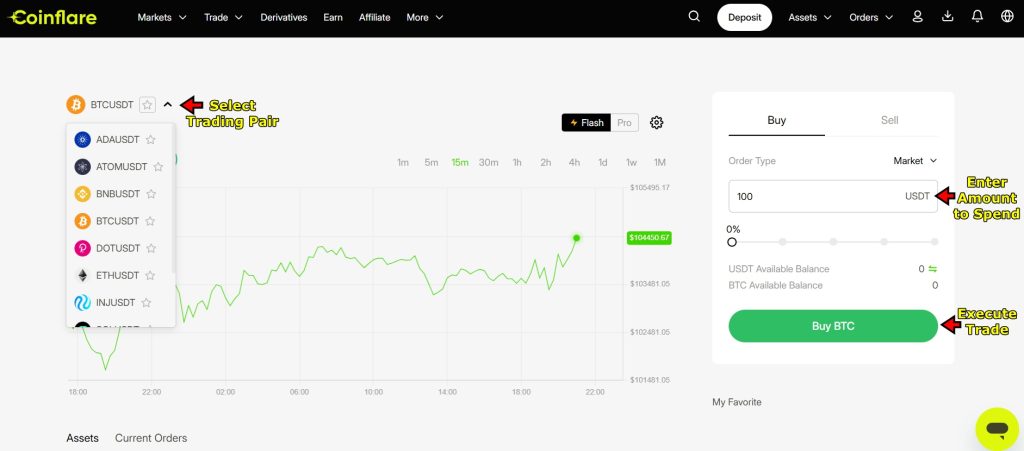Click the ADAUSDT coin icon

[x=82, y=139]
